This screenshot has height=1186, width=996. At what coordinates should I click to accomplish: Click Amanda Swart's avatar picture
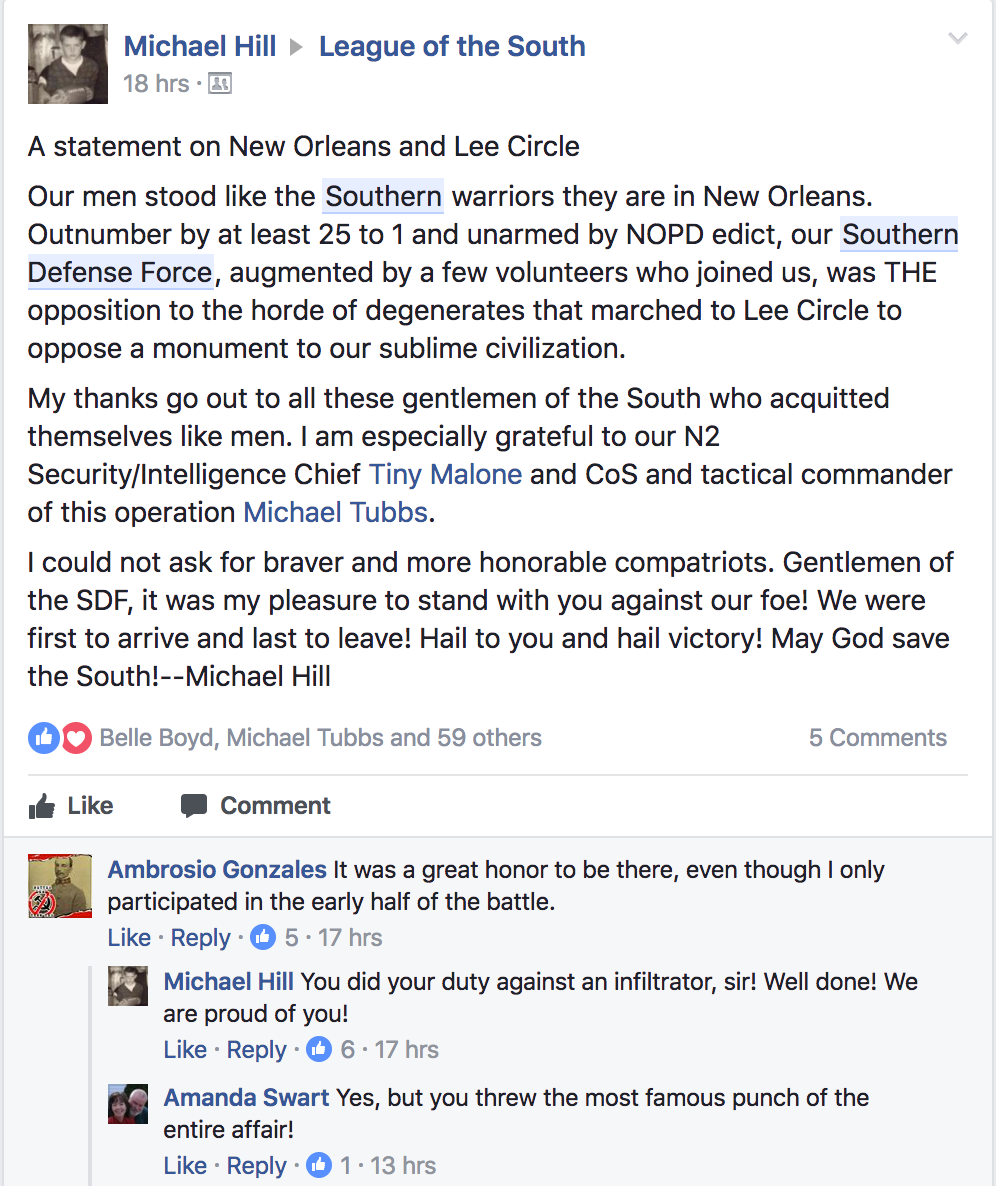pyautogui.click(x=128, y=1104)
